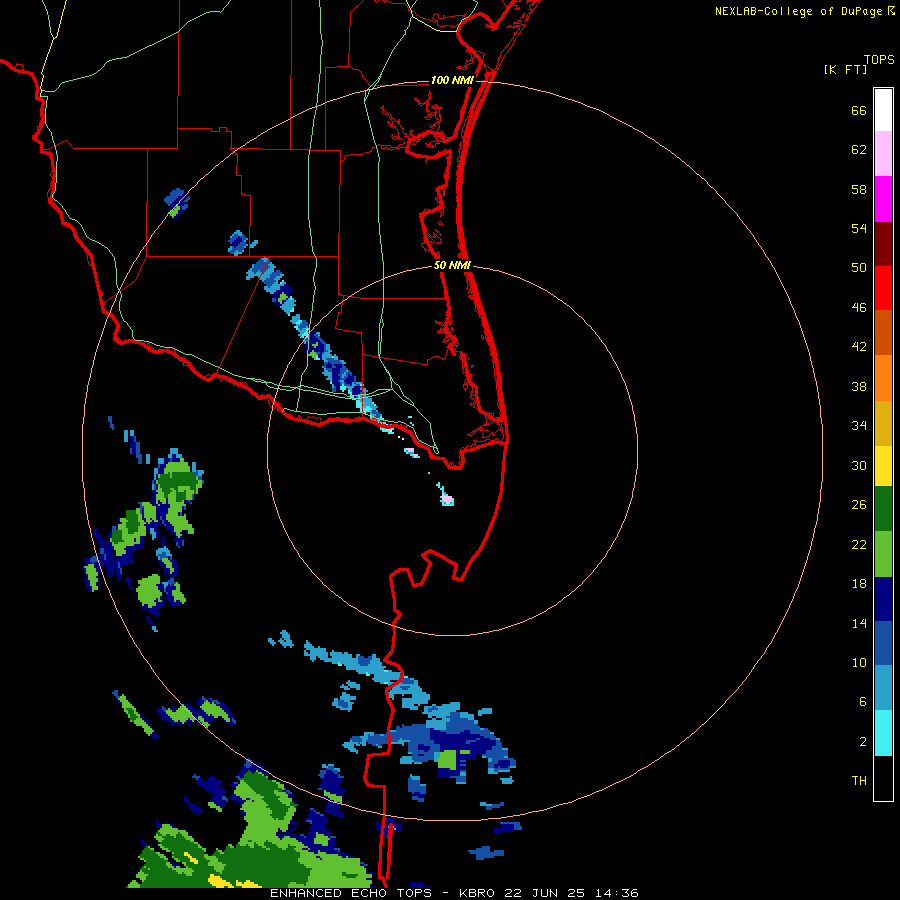The height and width of the screenshot is (900, 900).
Task: Click the cyan 2-6 kft legend swatch
Action: pos(883,733)
